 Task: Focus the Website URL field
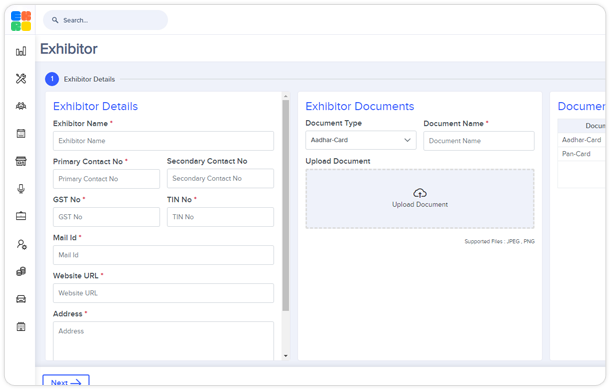click(163, 293)
